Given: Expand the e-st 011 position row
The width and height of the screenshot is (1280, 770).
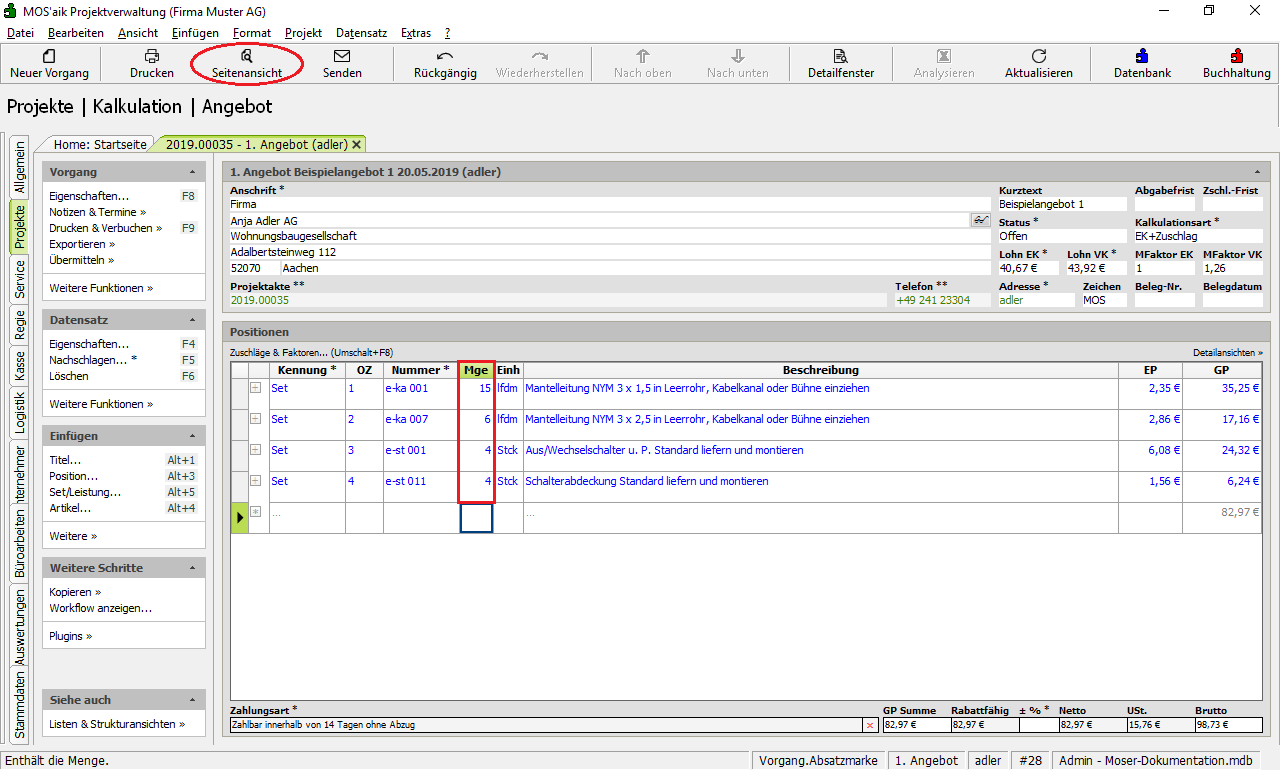Looking at the screenshot, I should click(256, 481).
